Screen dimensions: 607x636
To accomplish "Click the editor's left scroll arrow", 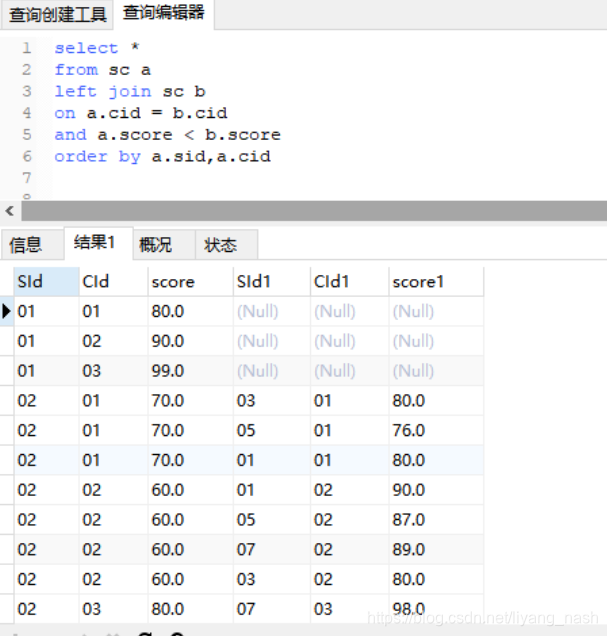I will pyautogui.click(x=10, y=211).
